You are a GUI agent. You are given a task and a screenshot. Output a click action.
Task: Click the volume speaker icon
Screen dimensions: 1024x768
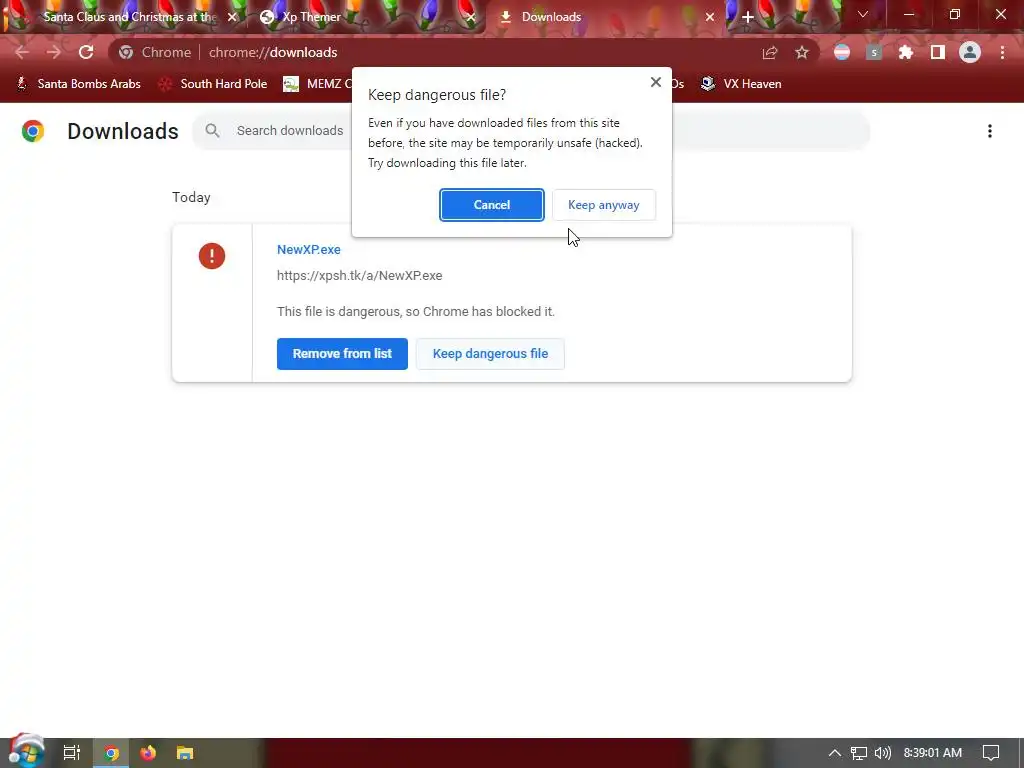[x=882, y=753]
